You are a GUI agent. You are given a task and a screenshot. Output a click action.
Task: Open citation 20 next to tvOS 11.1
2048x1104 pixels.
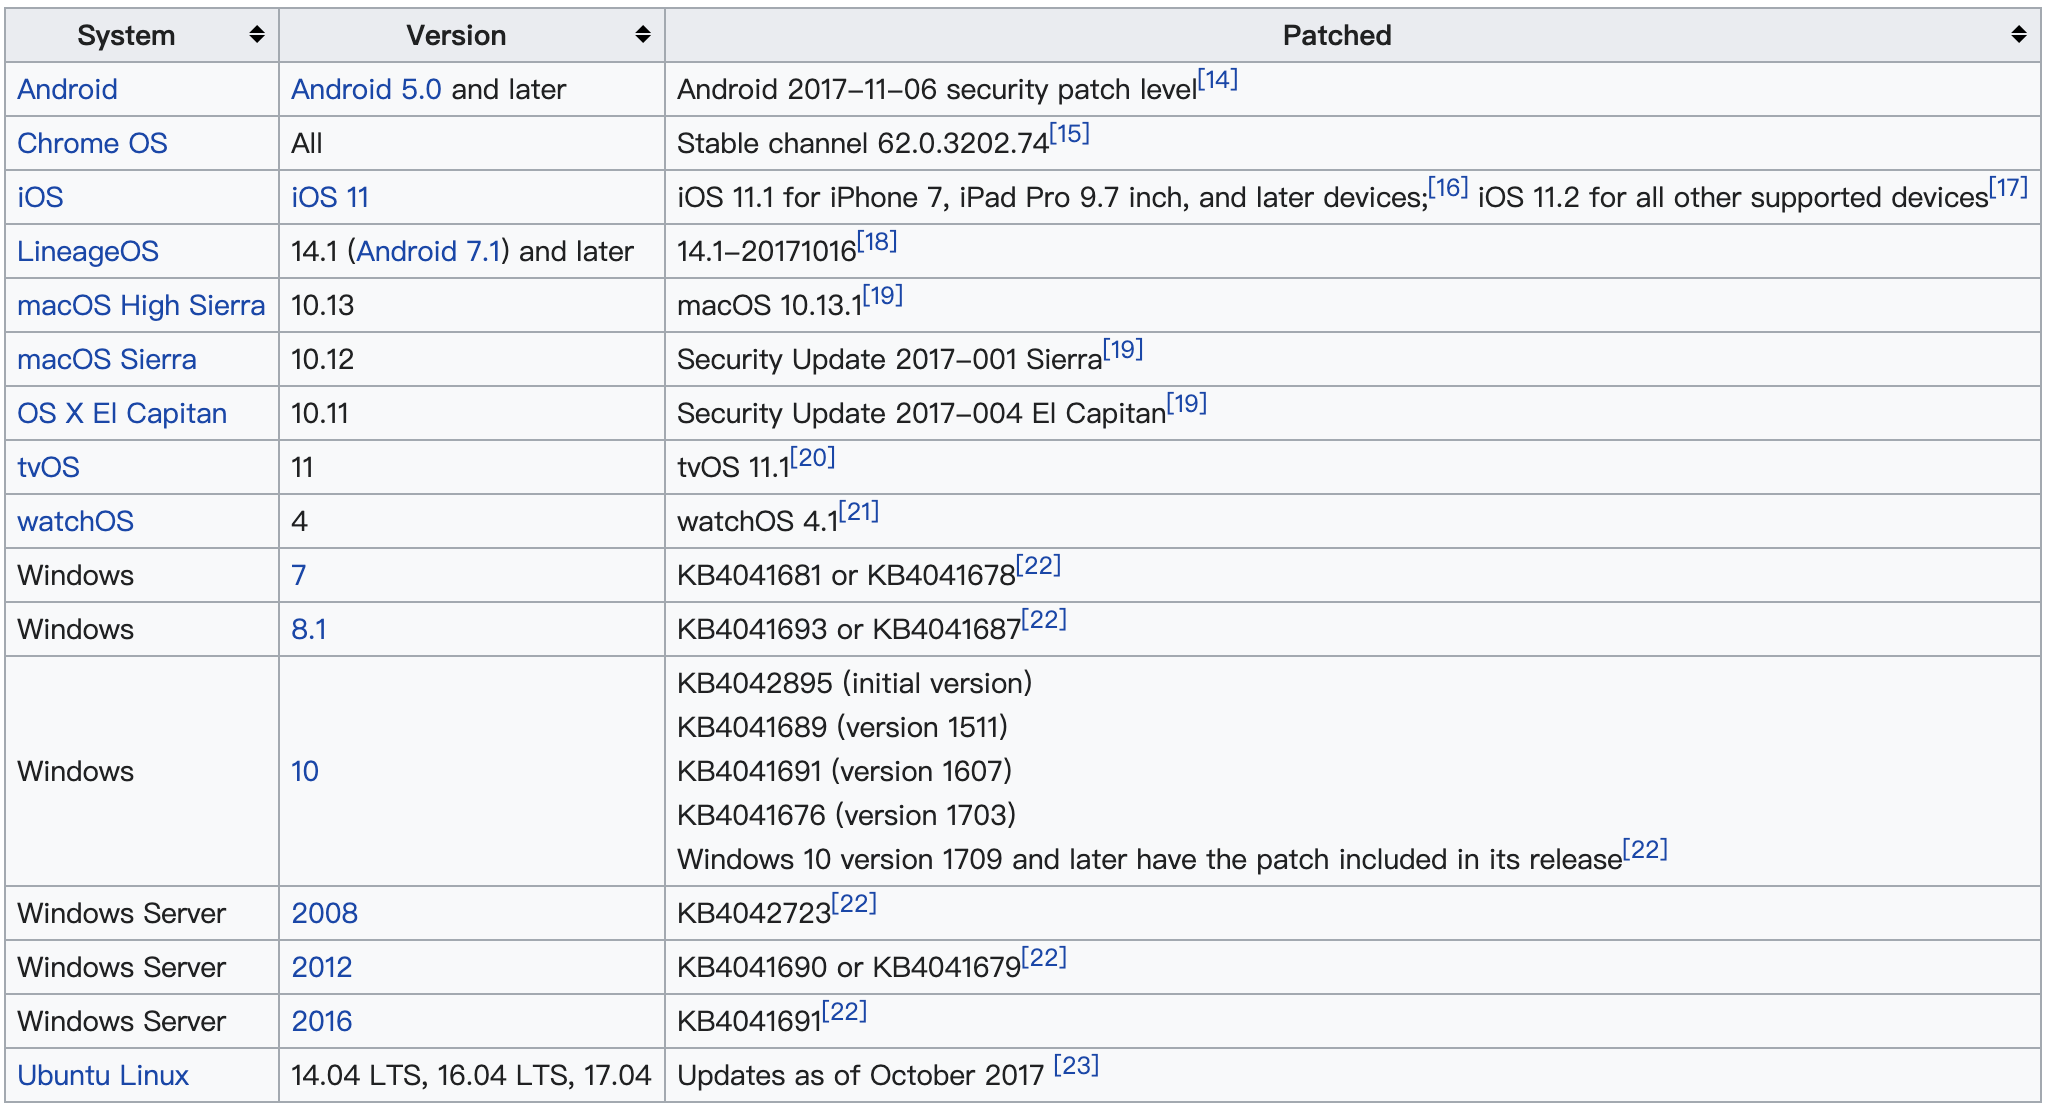pos(812,458)
